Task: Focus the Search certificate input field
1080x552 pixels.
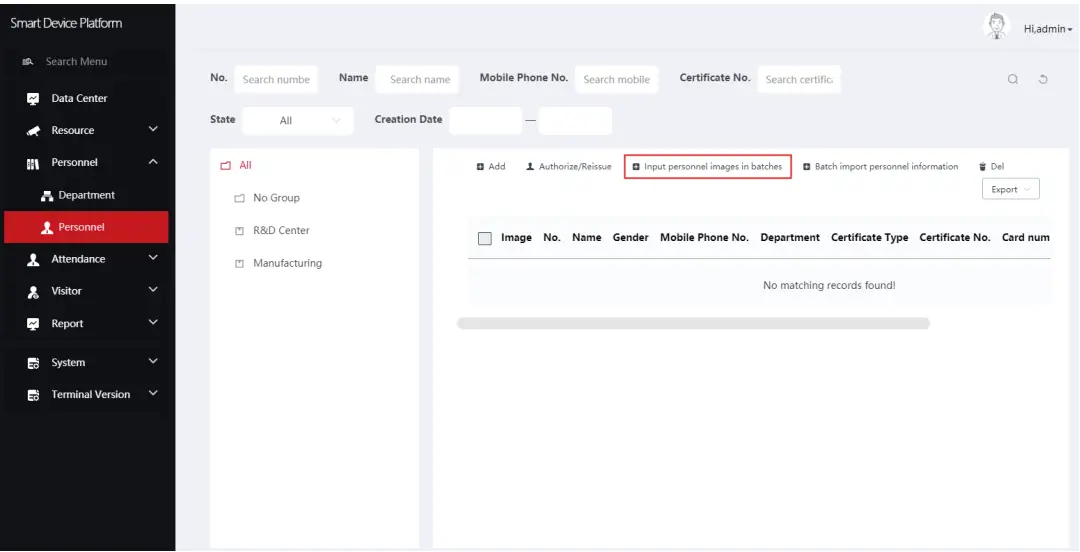Action: tap(799, 79)
